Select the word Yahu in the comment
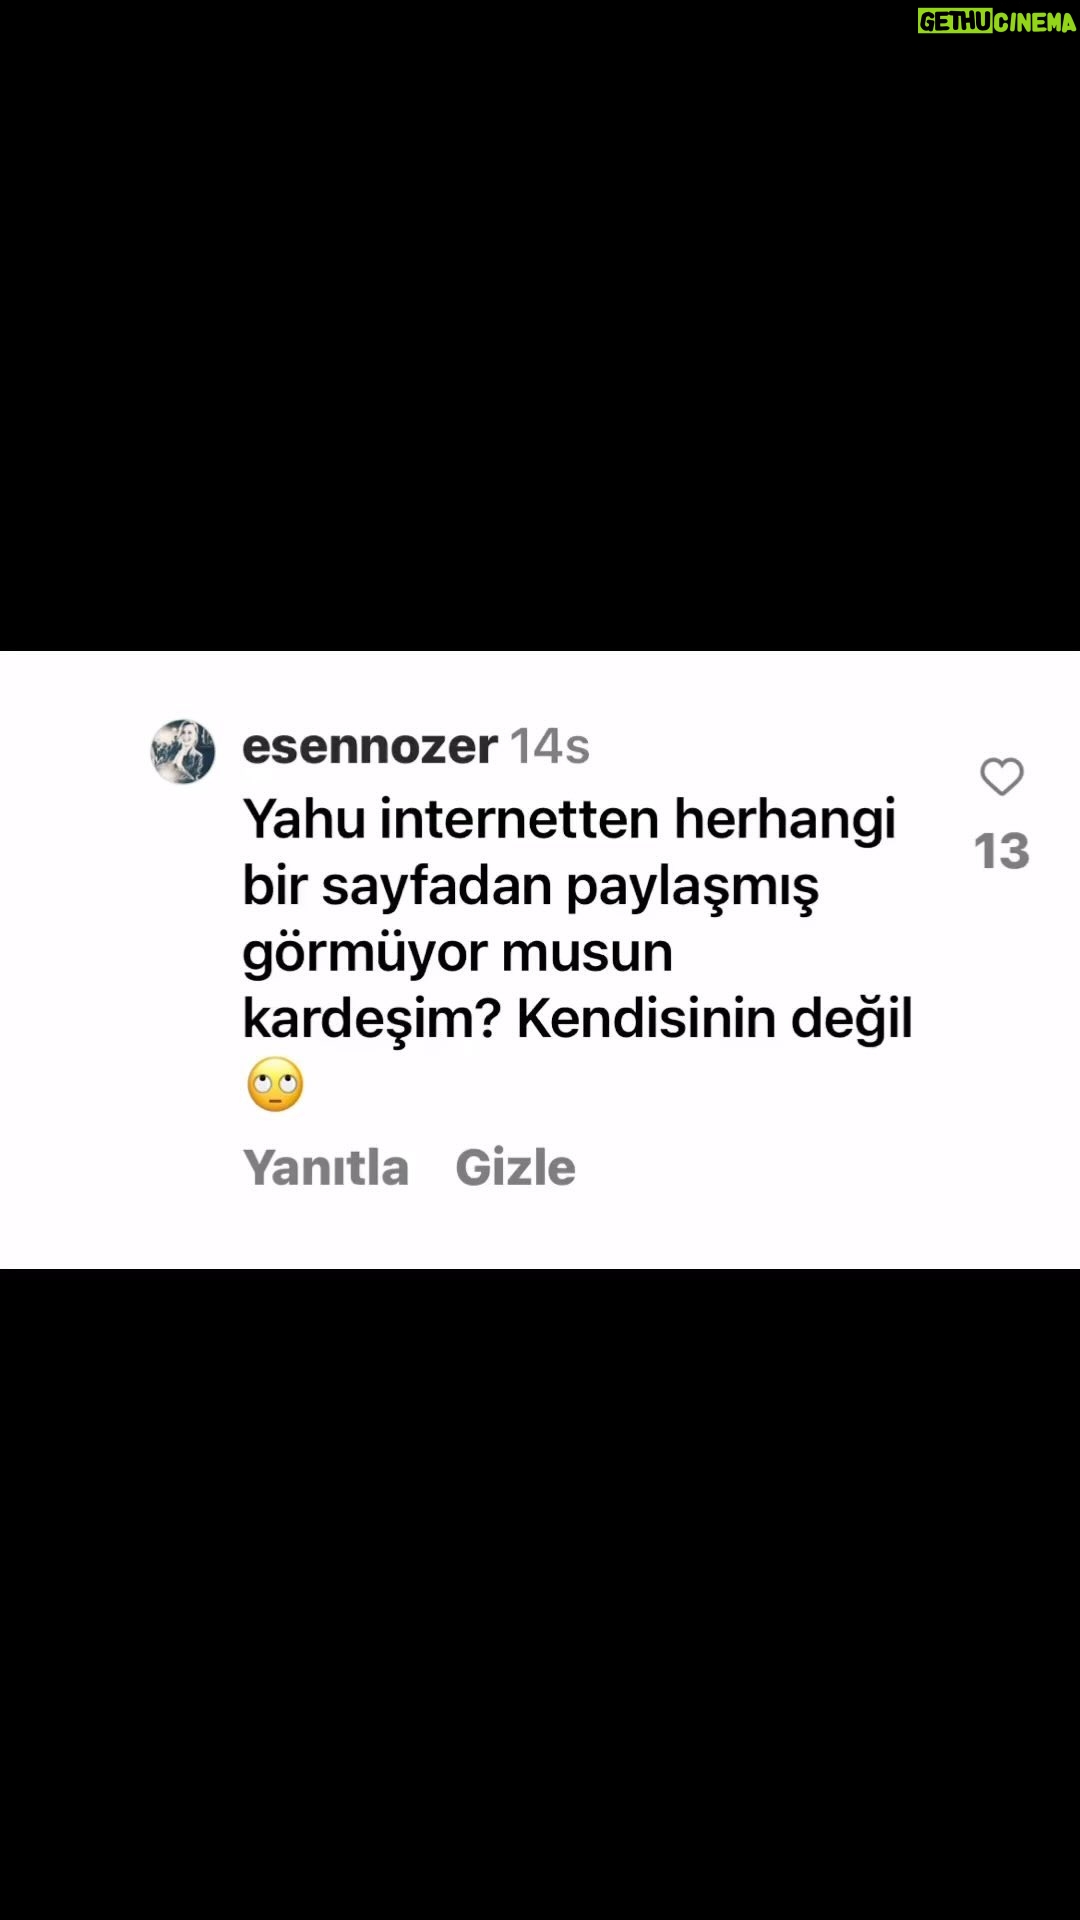The height and width of the screenshot is (1920, 1080). tap(304, 819)
